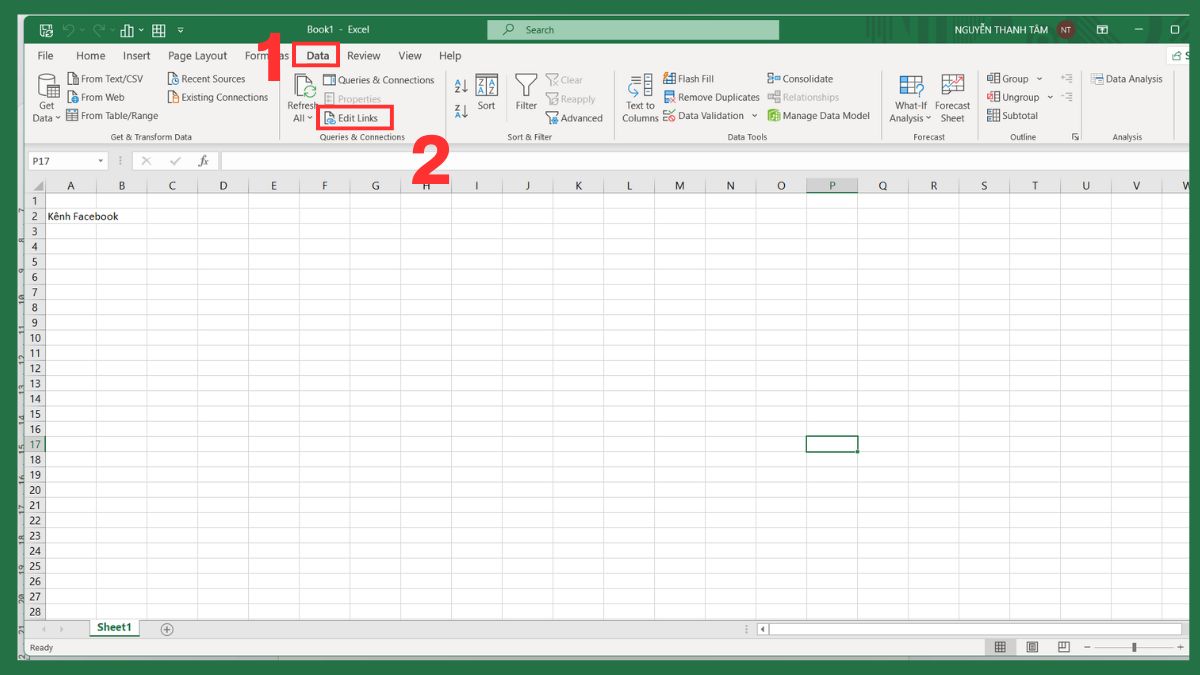This screenshot has width=1200, height=675.
Task: Expand Group dropdown arrow
Action: (x=1040, y=79)
